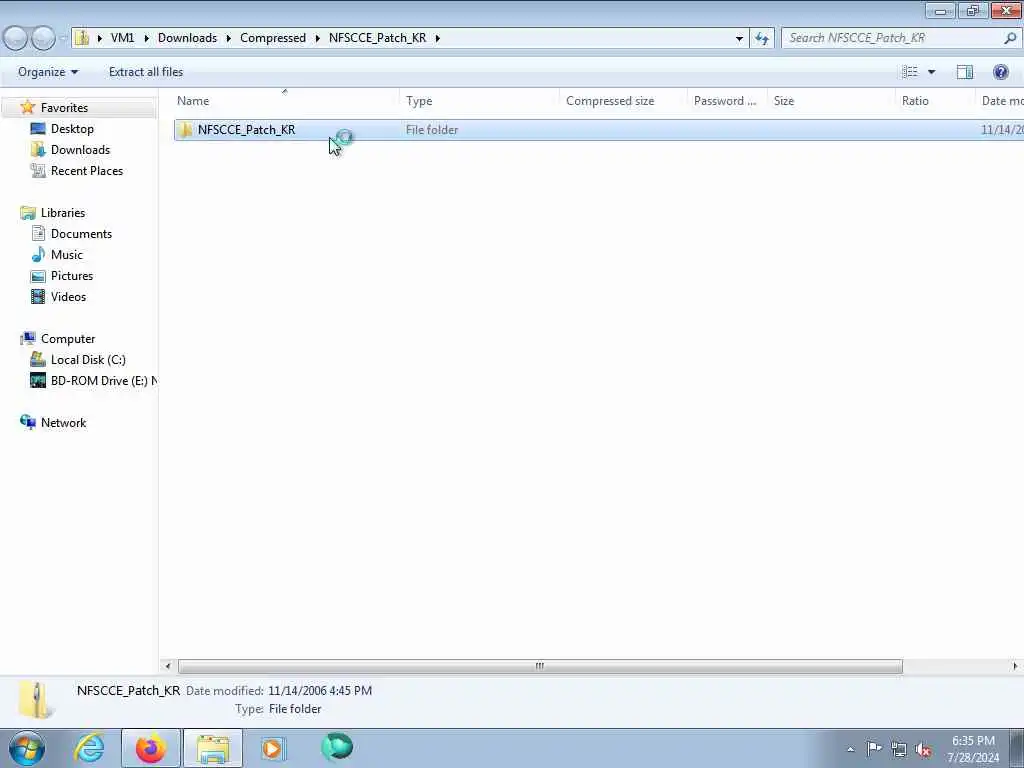Viewport: 1024px width, 768px height.
Task: Open the Pictures library
Action: click(x=72, y=276)
